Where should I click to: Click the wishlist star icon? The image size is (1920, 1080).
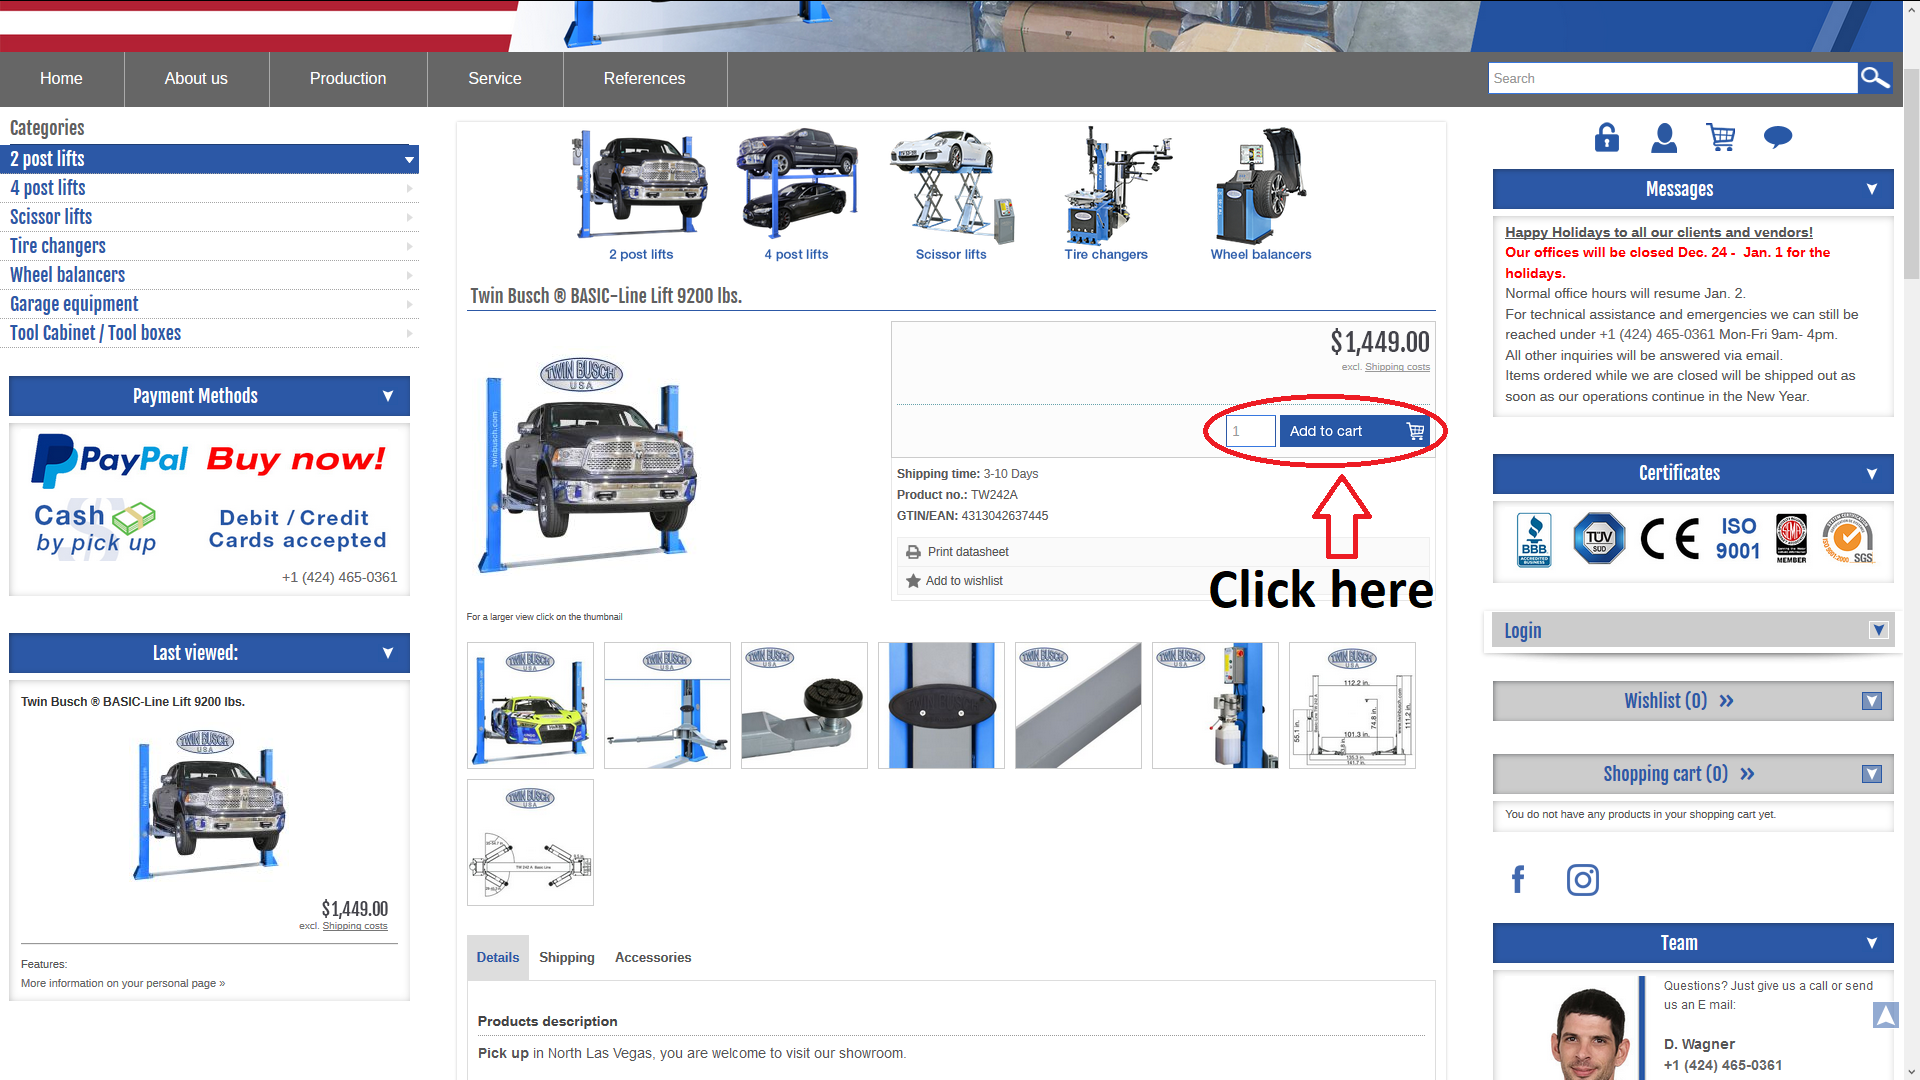913,581
